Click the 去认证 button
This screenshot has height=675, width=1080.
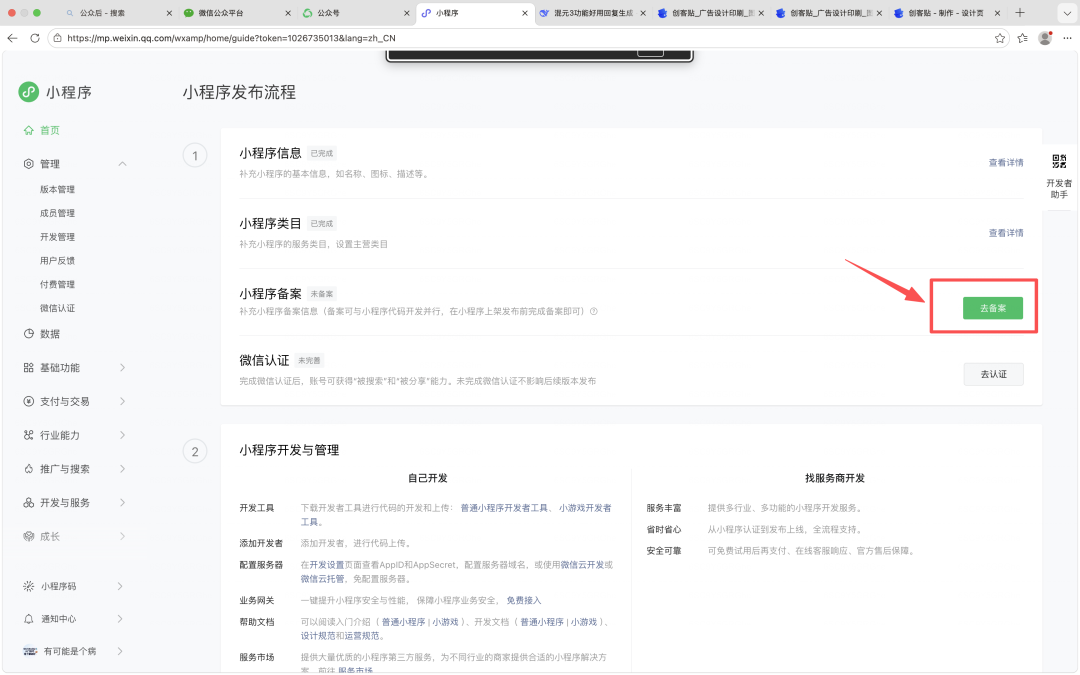(x=993, y=374)
